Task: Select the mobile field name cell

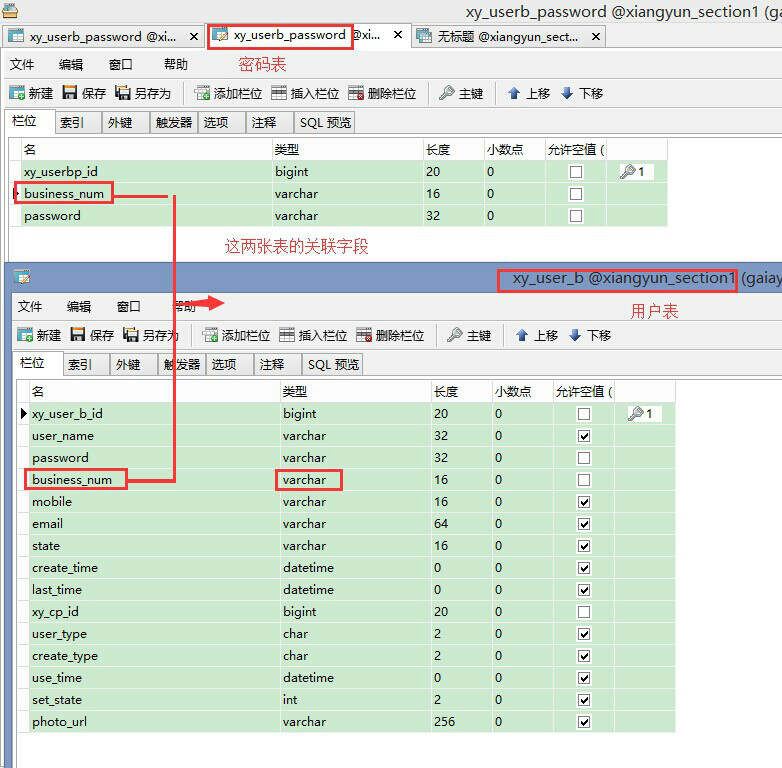Action: coord(52,502)
